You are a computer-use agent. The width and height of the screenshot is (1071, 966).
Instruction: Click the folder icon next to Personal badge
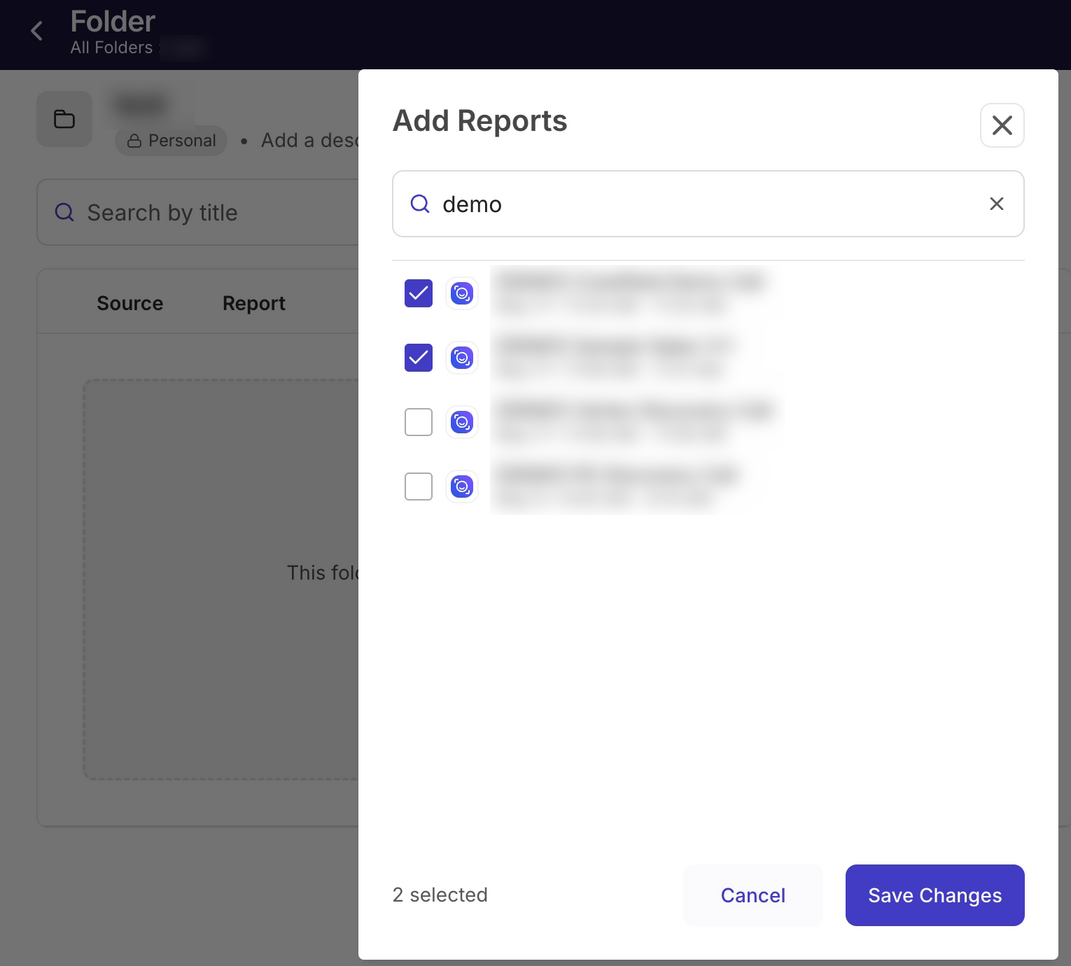coord(64,119)
